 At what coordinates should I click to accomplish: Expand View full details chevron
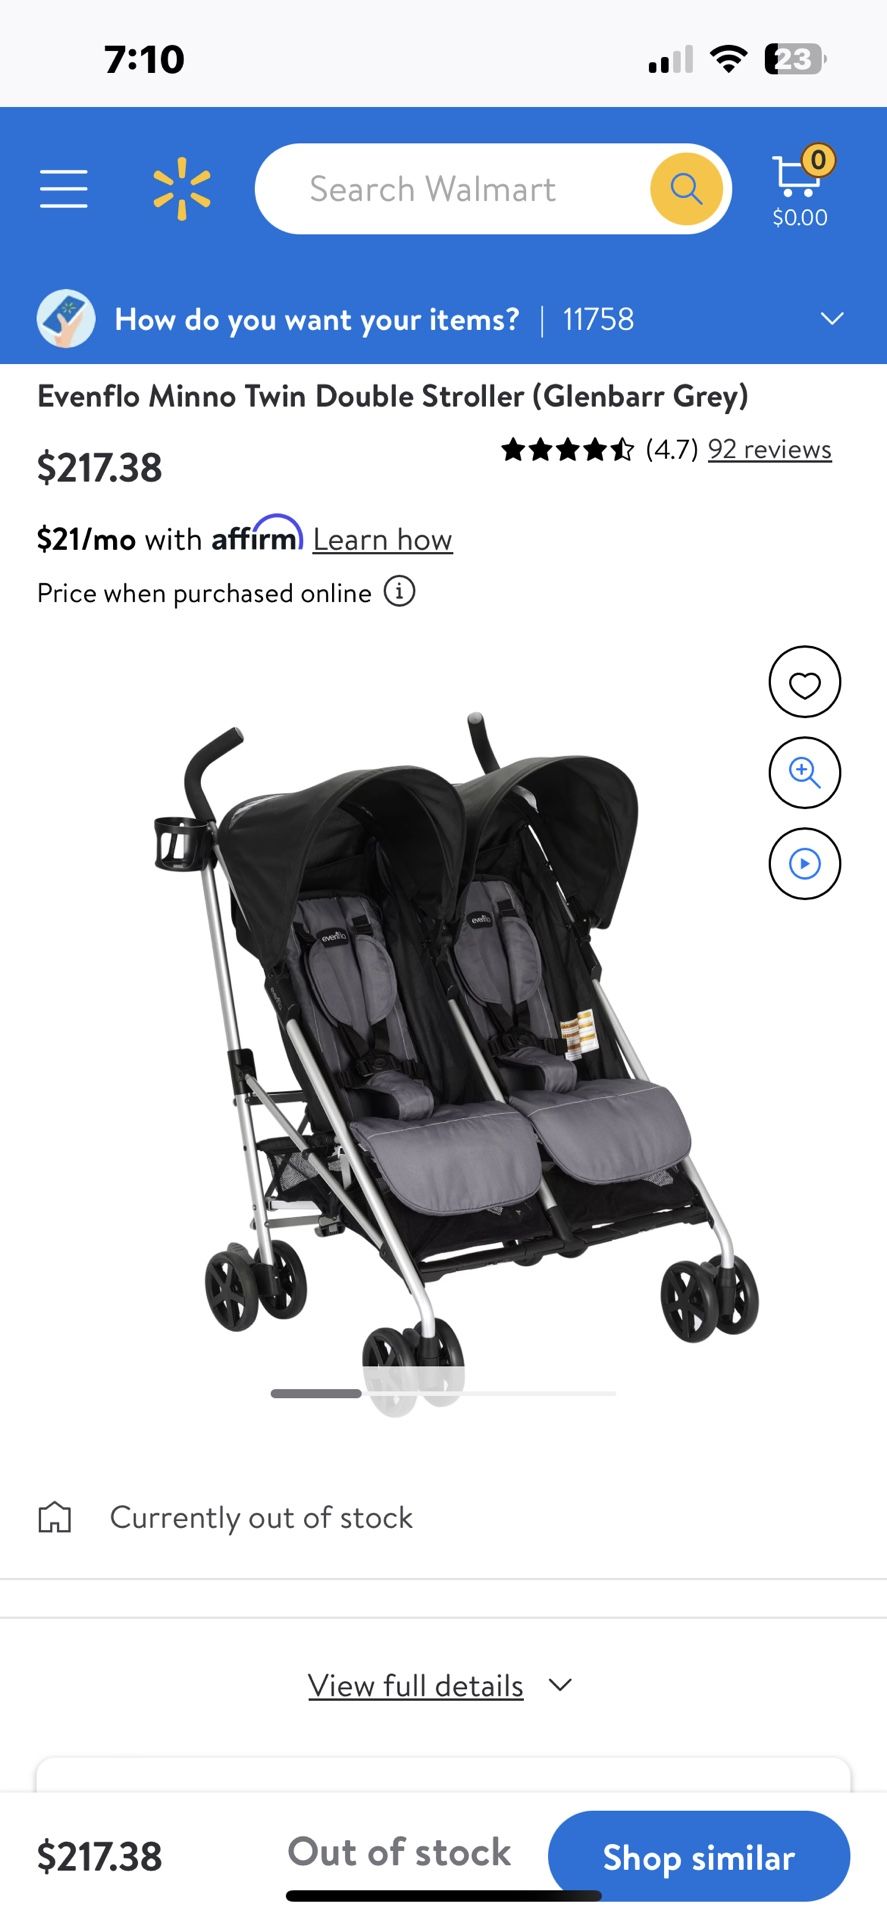point(561,1685)
